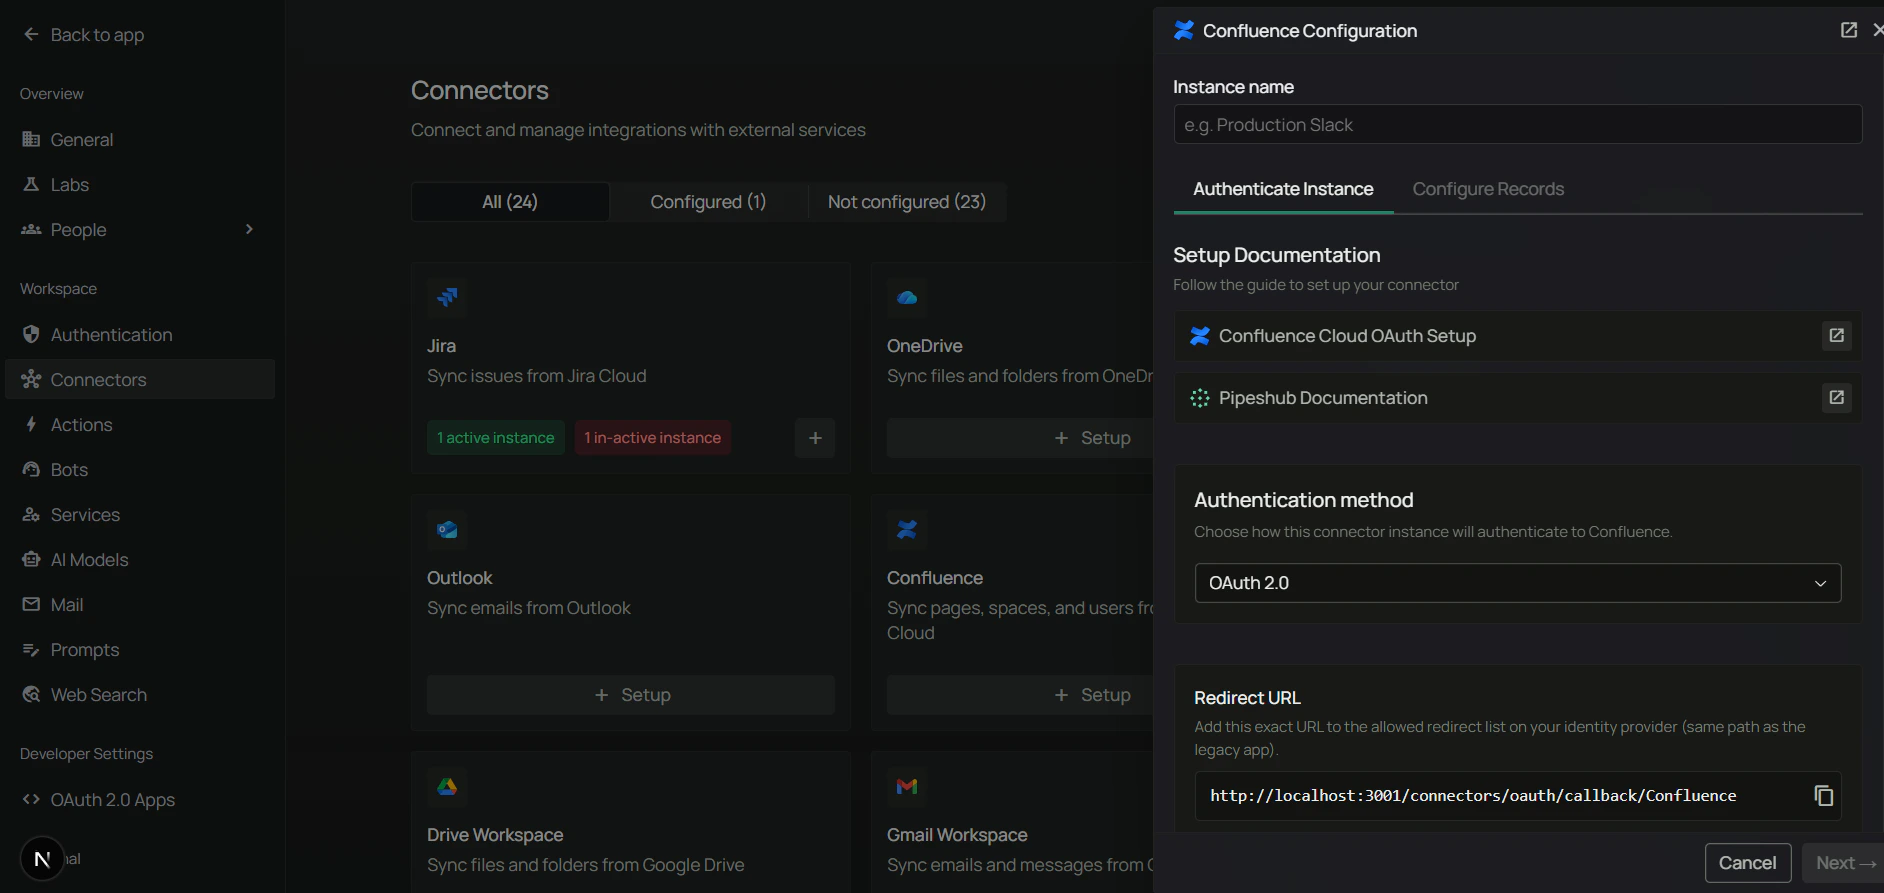
Task: Cancel the Confluence configuration
Action: (x=1747, y=863)
